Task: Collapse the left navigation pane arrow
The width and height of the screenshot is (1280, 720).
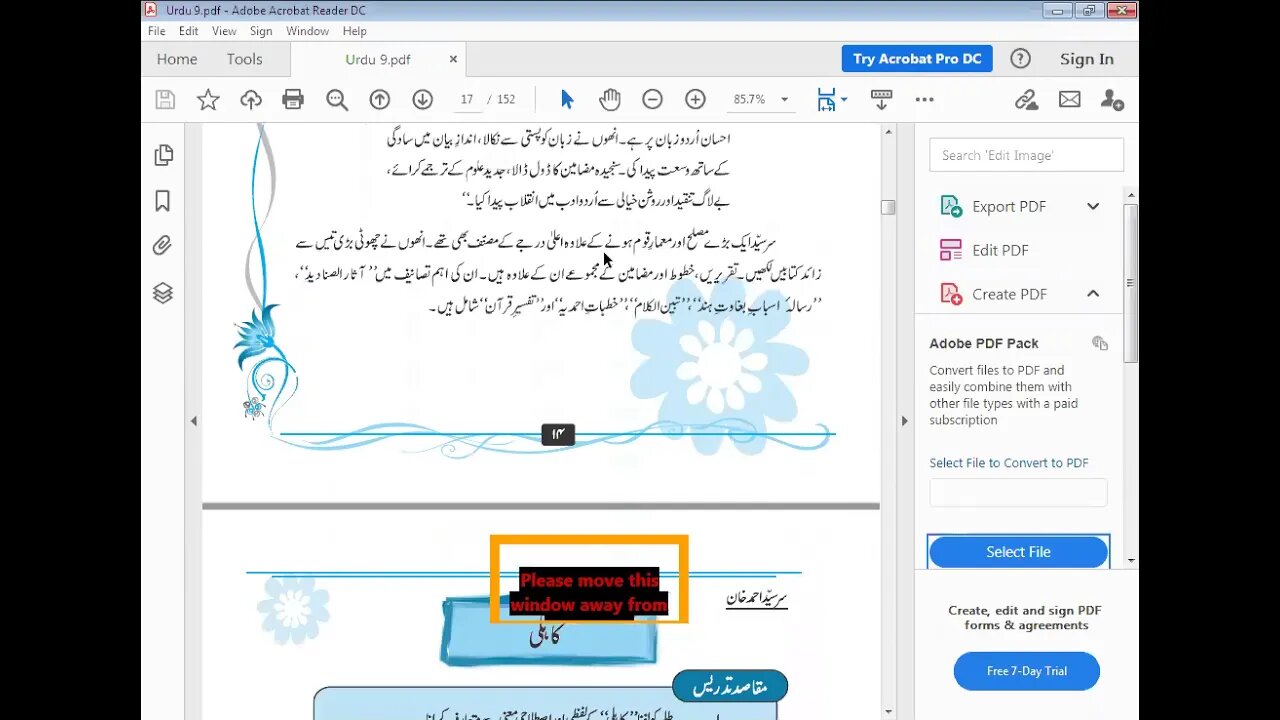Action: tap(194, 421)
